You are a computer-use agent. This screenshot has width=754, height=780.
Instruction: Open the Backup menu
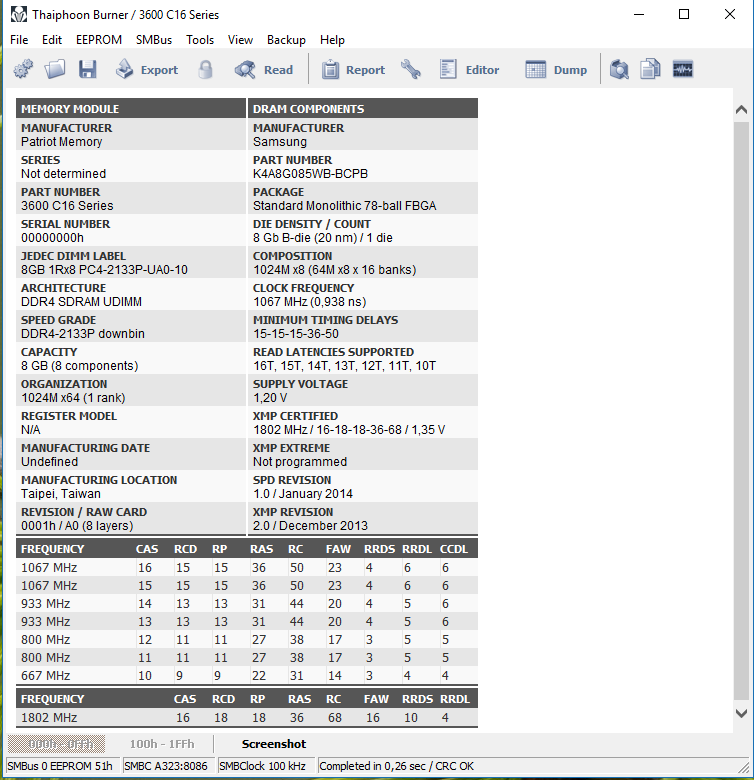286,40
